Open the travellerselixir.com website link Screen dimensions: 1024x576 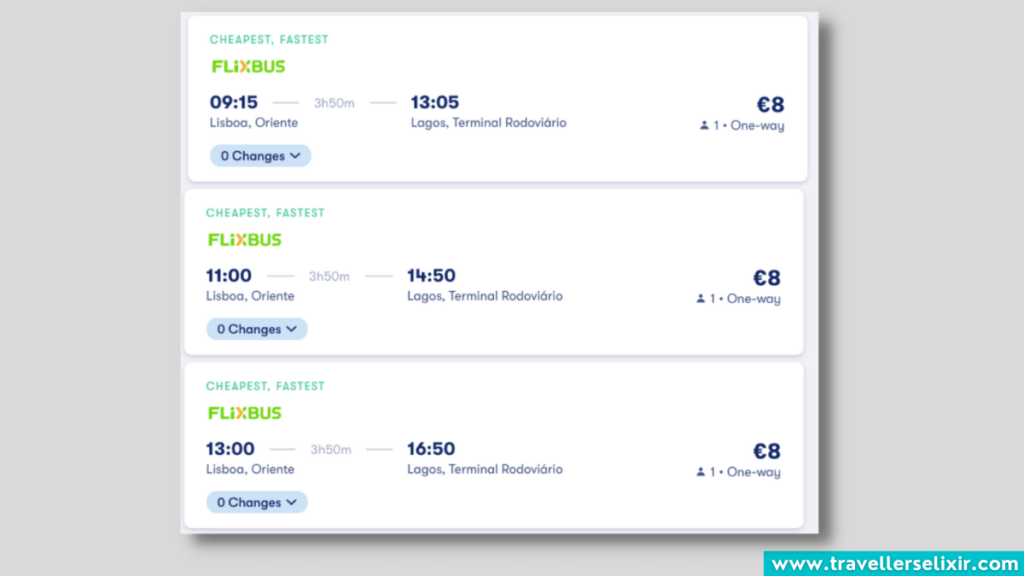tap(893, 564)
